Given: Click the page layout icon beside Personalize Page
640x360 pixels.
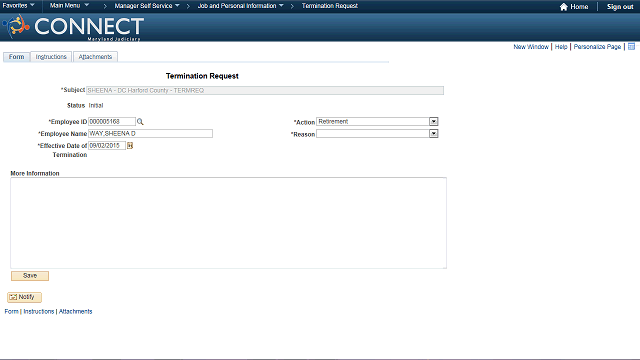Looking at the screenshot, I should point(631,47).
